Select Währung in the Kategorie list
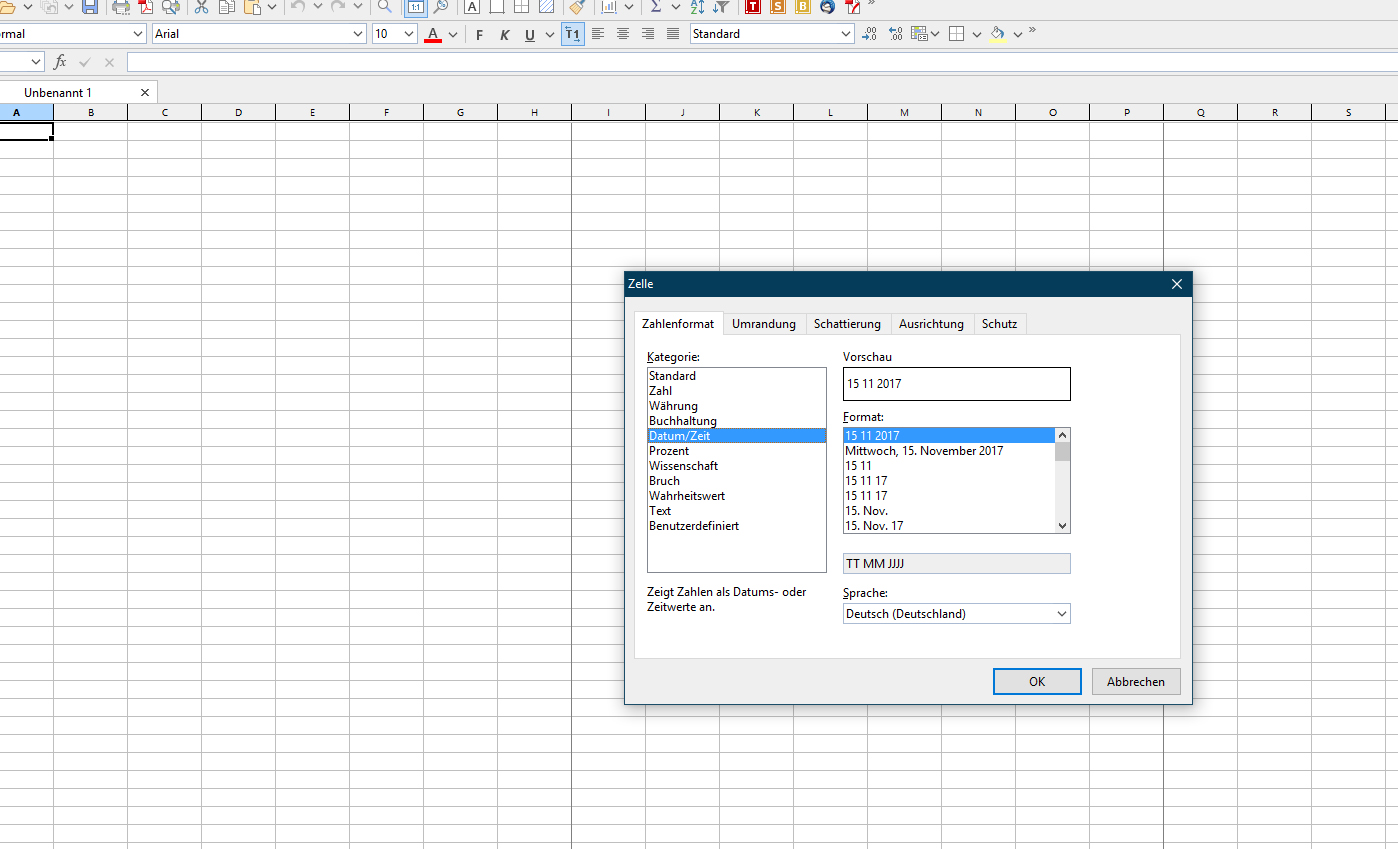The height and width of the screenshot is (849, 1398). [673, 406]
